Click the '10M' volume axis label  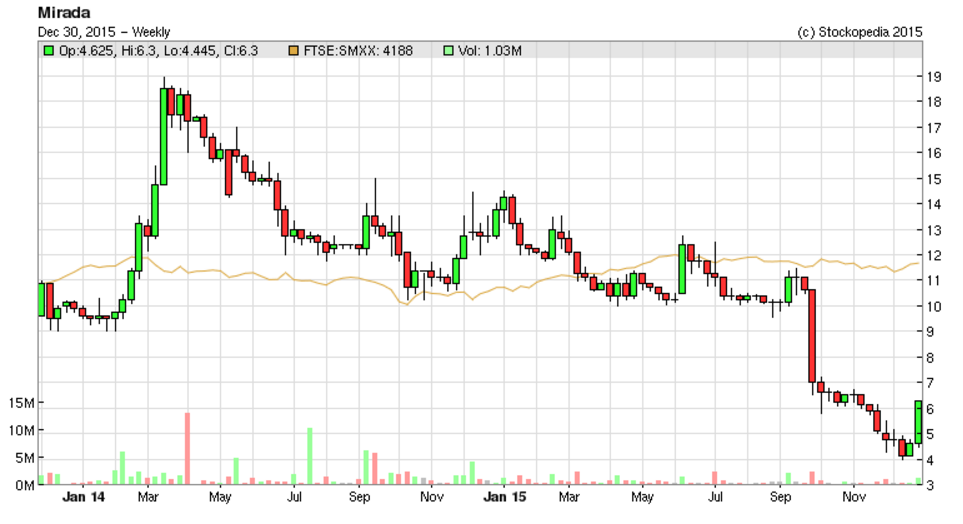point(21,431)
